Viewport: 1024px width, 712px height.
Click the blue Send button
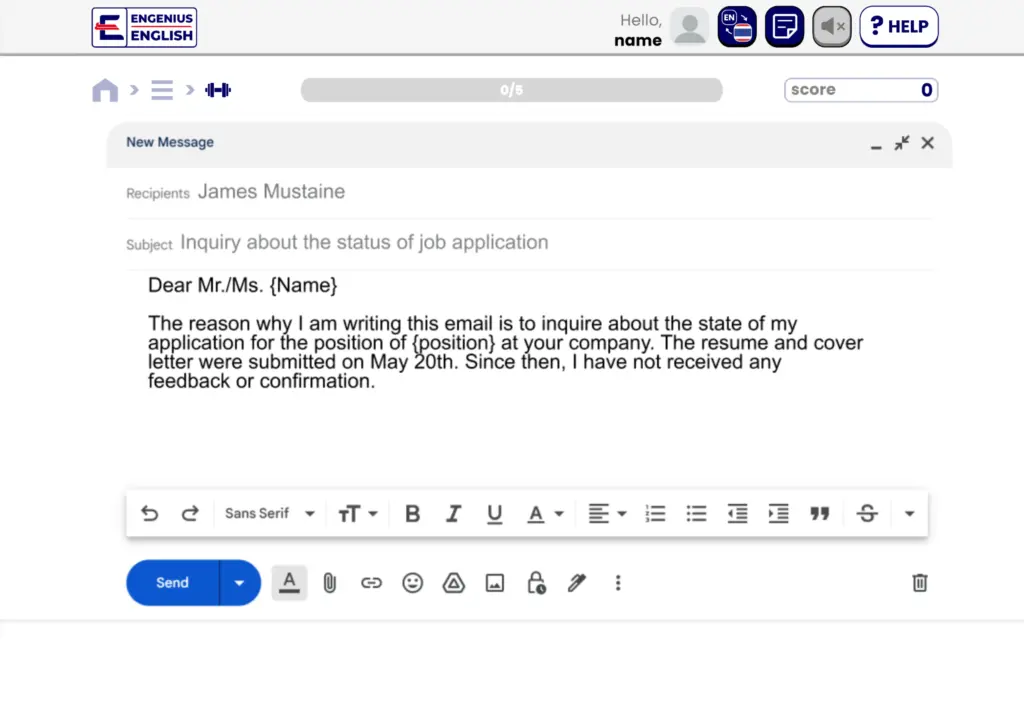[x=172, y=583]
